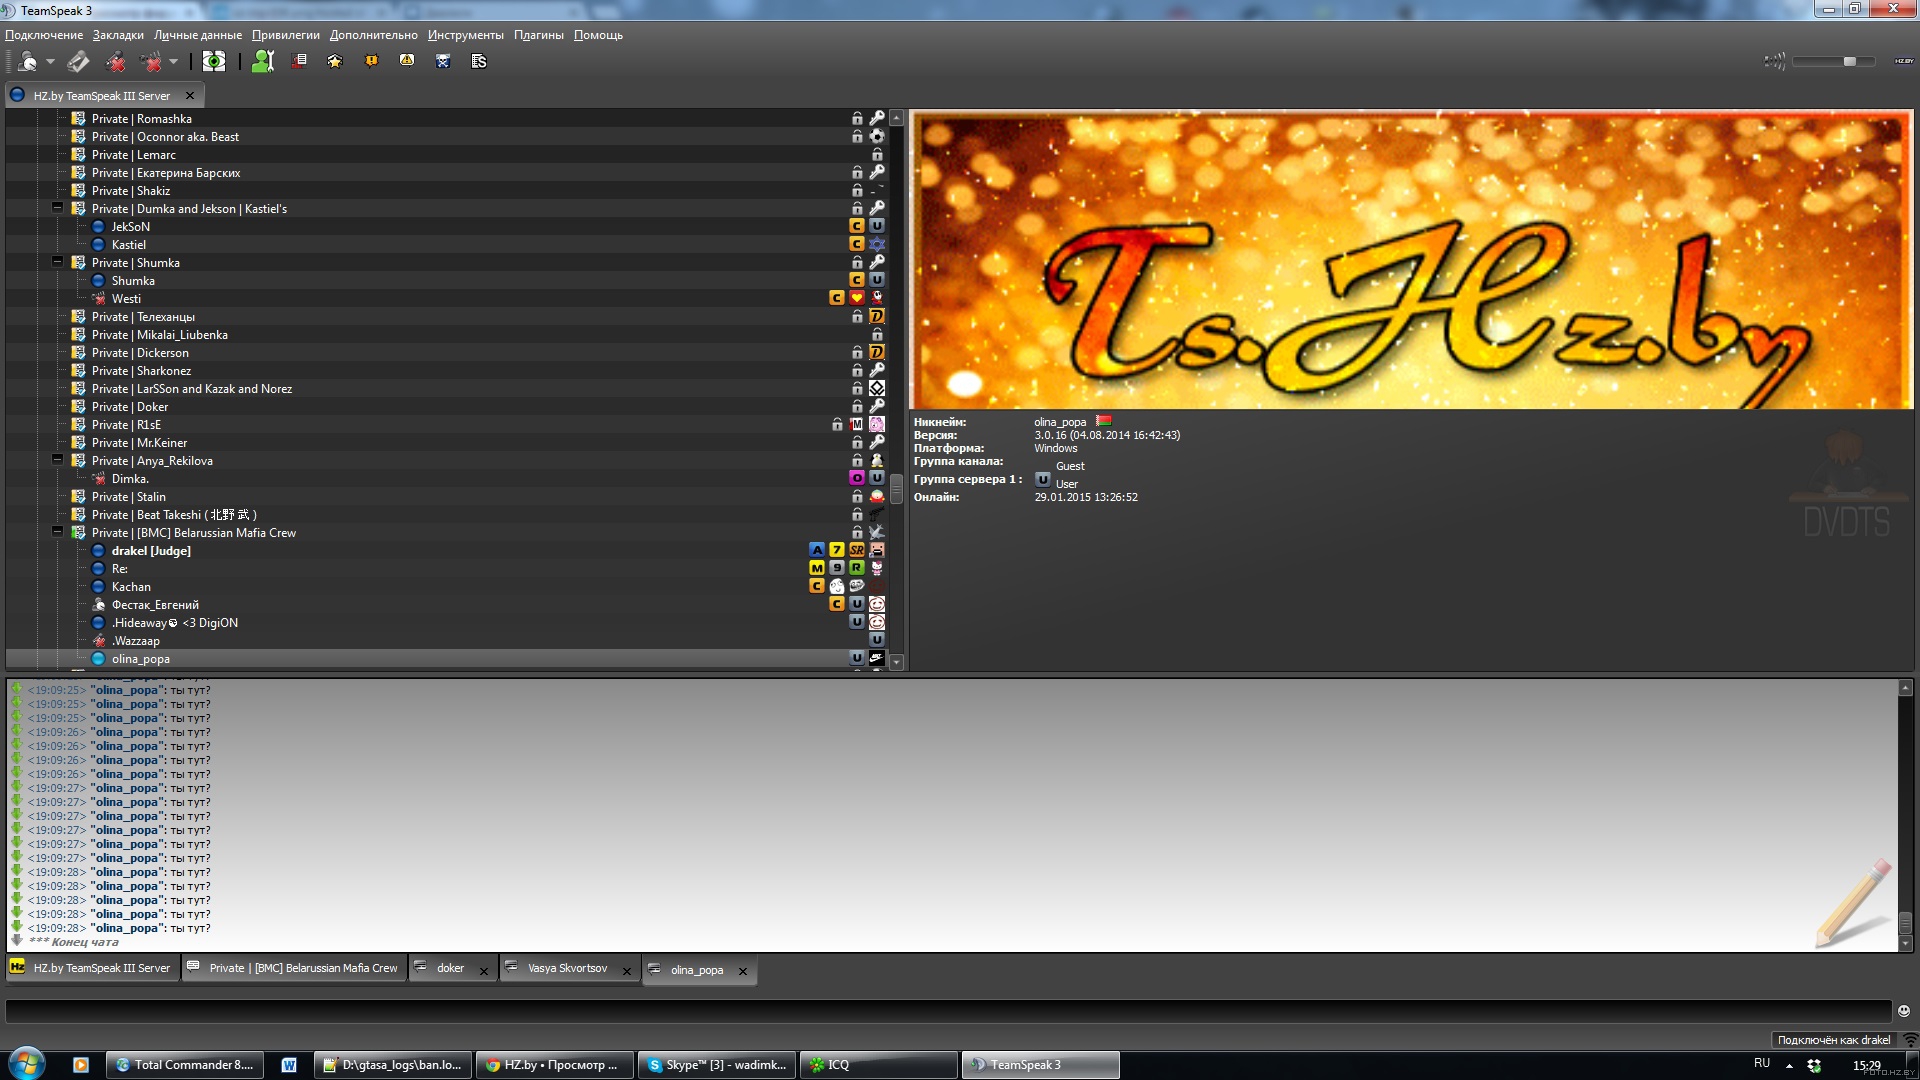The width and height of the screenshot is (1920, 1080).
Task: Mute microphone with the red-cross mic icon
Action: 116,62
